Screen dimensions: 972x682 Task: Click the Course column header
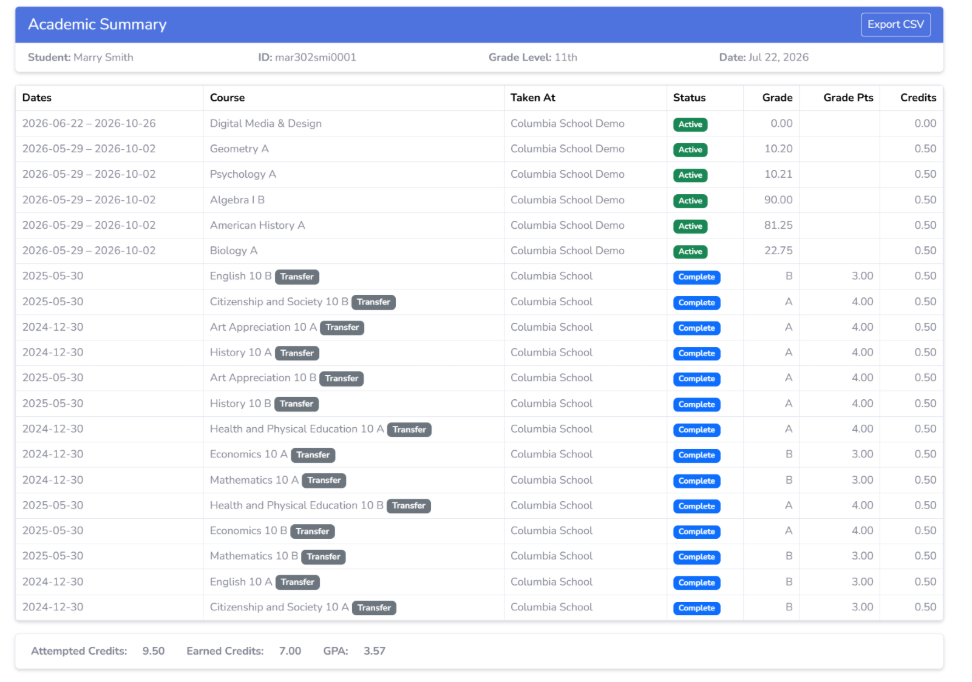click(x=227, y=97)
